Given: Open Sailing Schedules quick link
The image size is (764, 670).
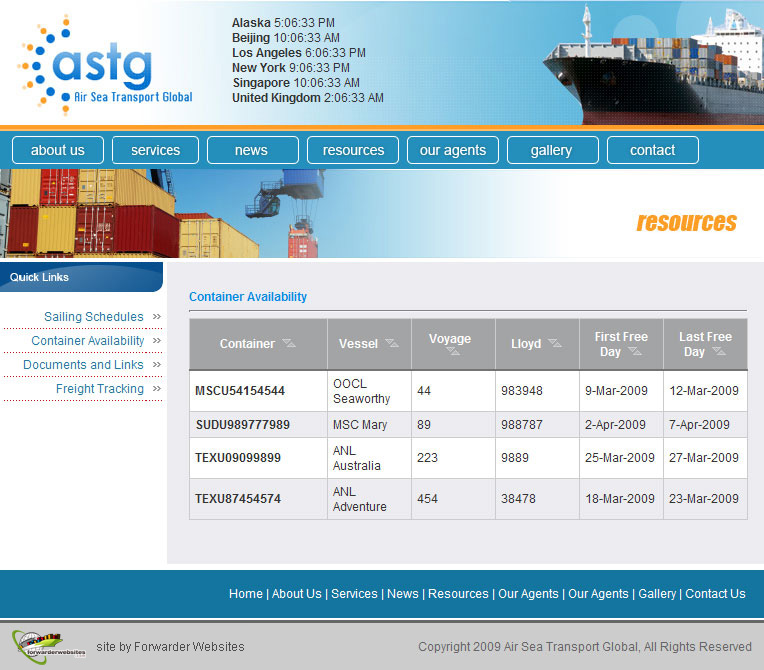Looking at the screenshot, I should (x=94, y=317).
